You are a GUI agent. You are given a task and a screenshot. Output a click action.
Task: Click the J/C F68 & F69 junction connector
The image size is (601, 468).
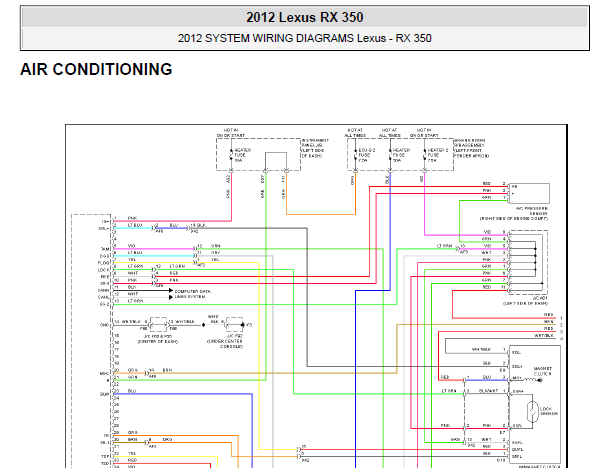tap(158, 325)
